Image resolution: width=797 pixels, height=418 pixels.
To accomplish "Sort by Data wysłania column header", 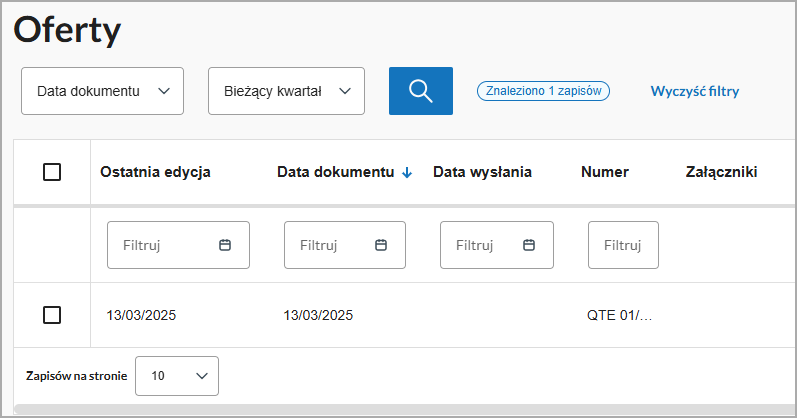I will click(x=482, y=172).
